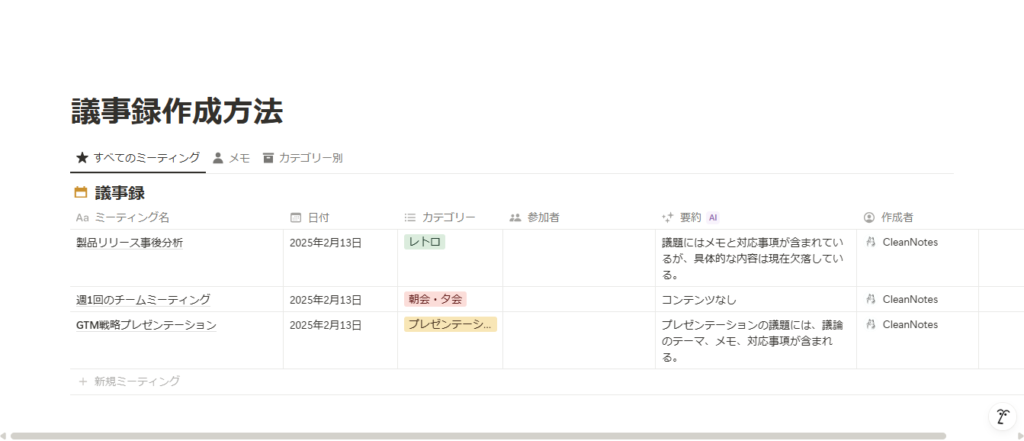Screen dimensions: 1024x441
Task: Open the 要約 column header menu
Action: [x=756, y=218]
